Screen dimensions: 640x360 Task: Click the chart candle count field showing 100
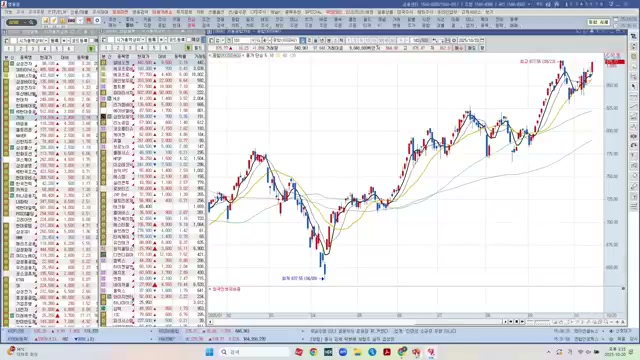(242, 40)
